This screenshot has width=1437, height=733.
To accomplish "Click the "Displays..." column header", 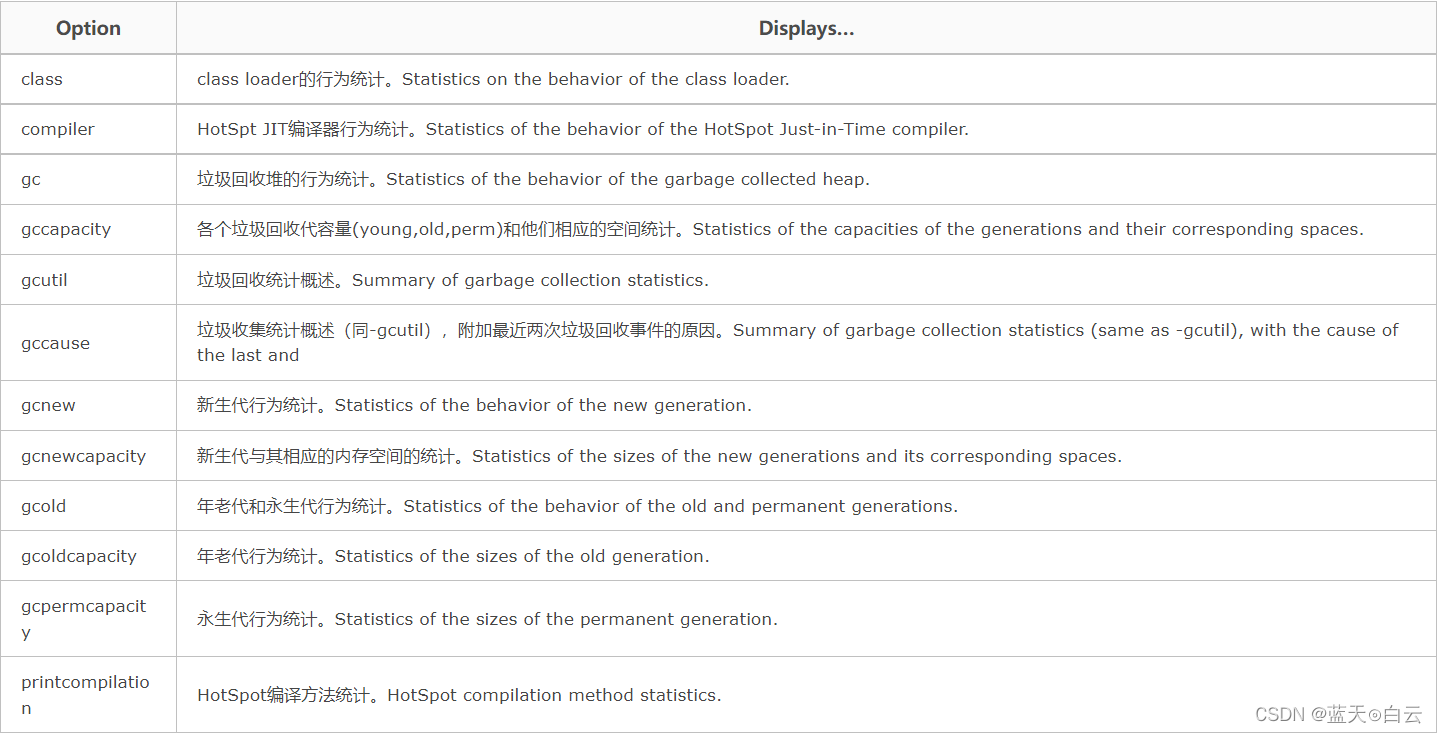I will pyautogui.click(x=806, y=28).
